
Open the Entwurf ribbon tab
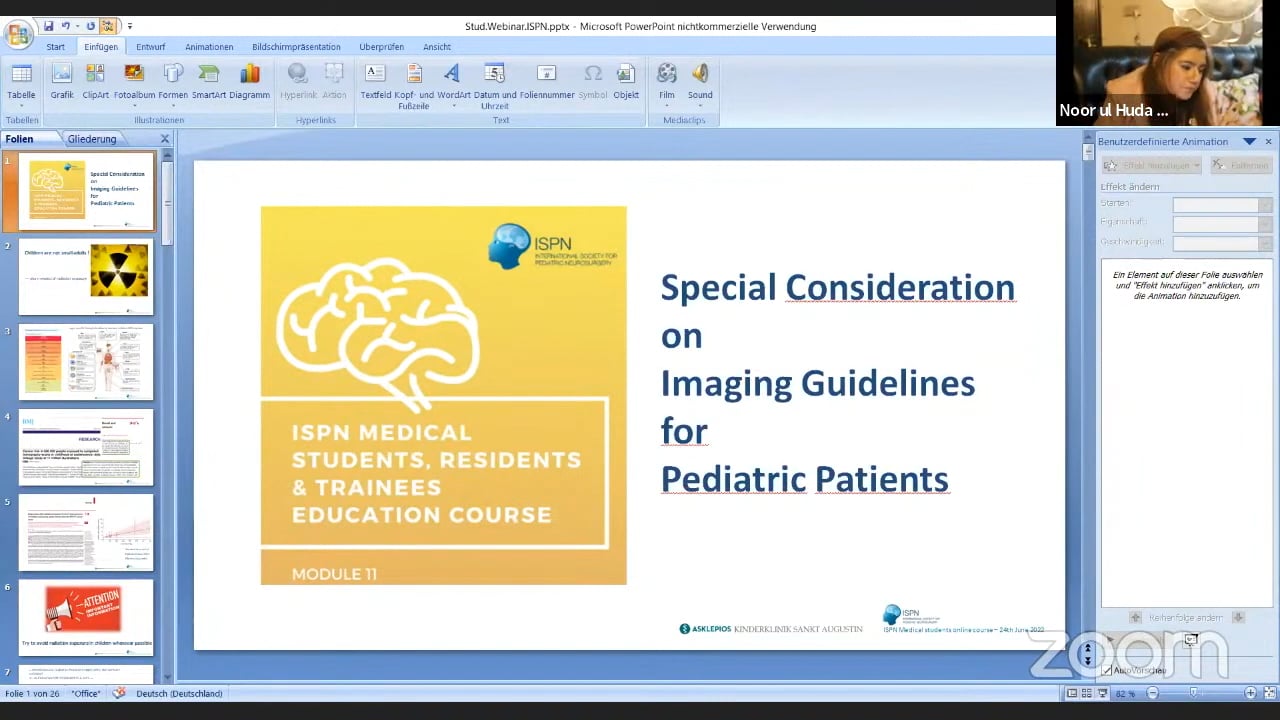[151, 47]
